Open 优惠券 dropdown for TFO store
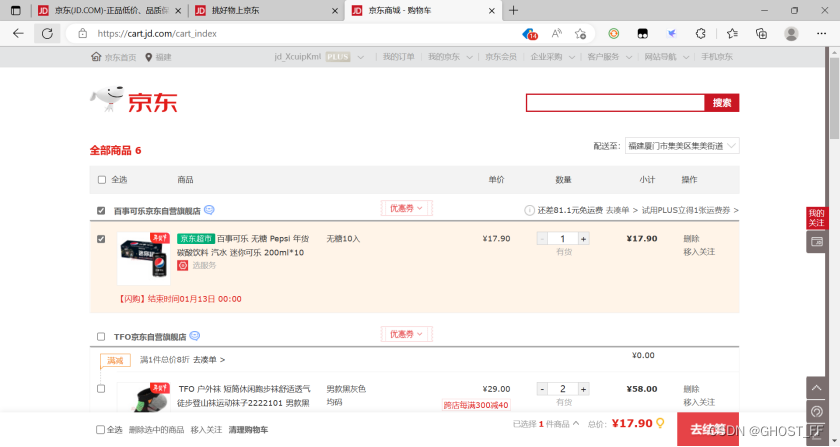 [406, 334]
